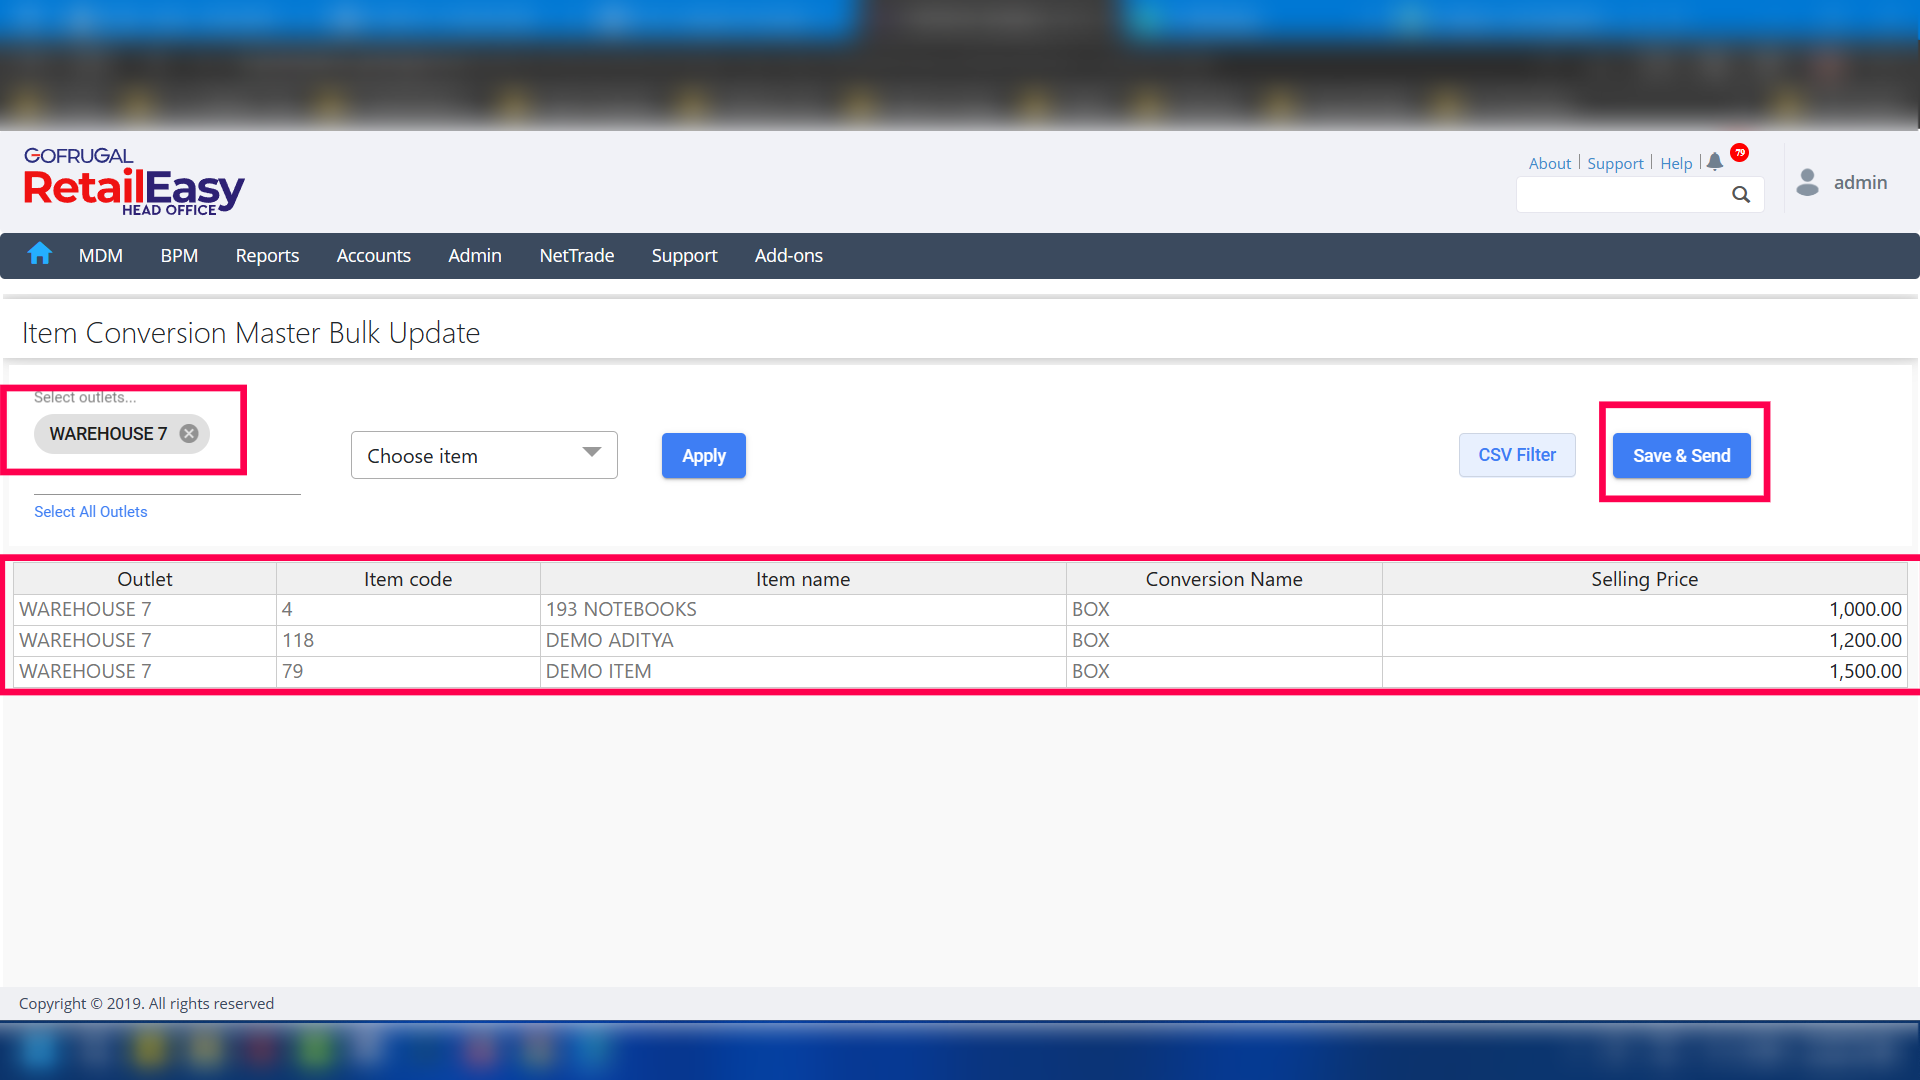Open the Support link in header
The height and width of the screenshot is (1080, 1920).
(x=1615, y=164)
